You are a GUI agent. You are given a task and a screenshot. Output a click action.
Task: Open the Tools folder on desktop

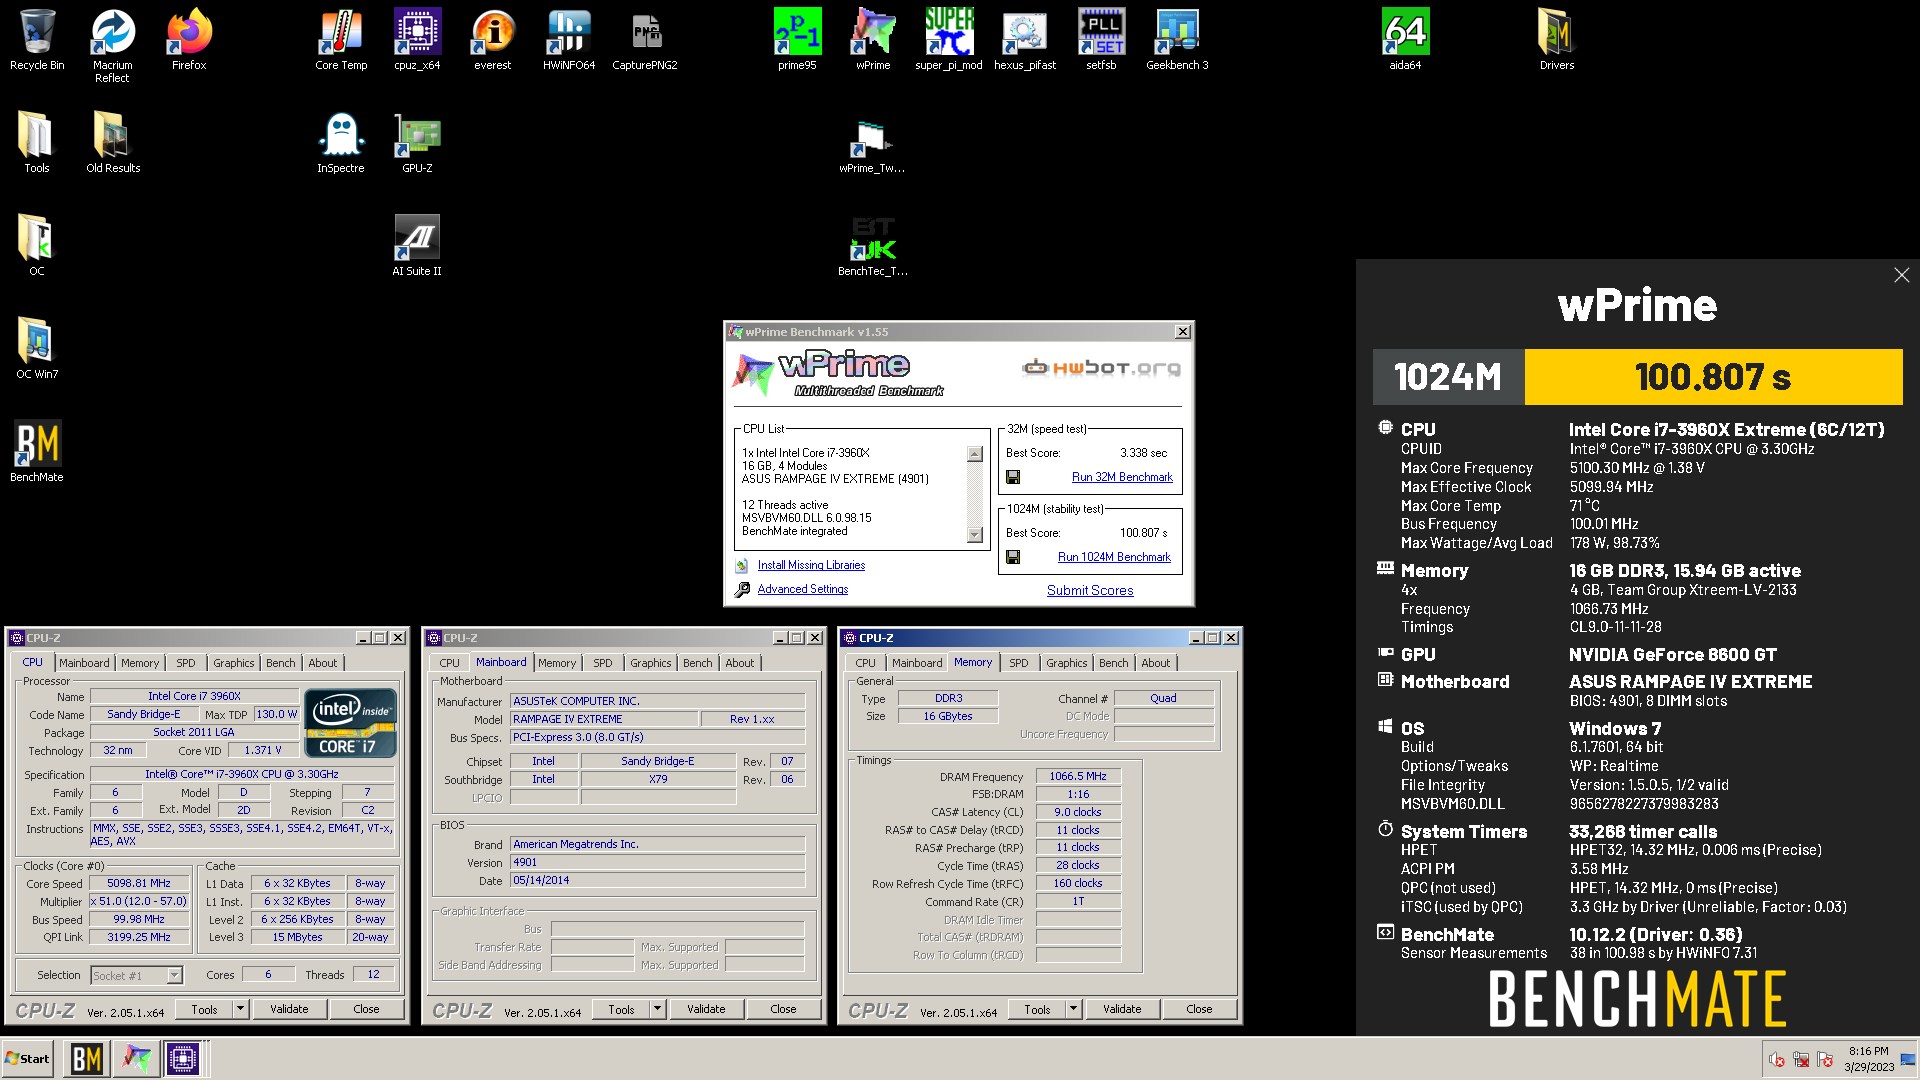pos(37,143)
